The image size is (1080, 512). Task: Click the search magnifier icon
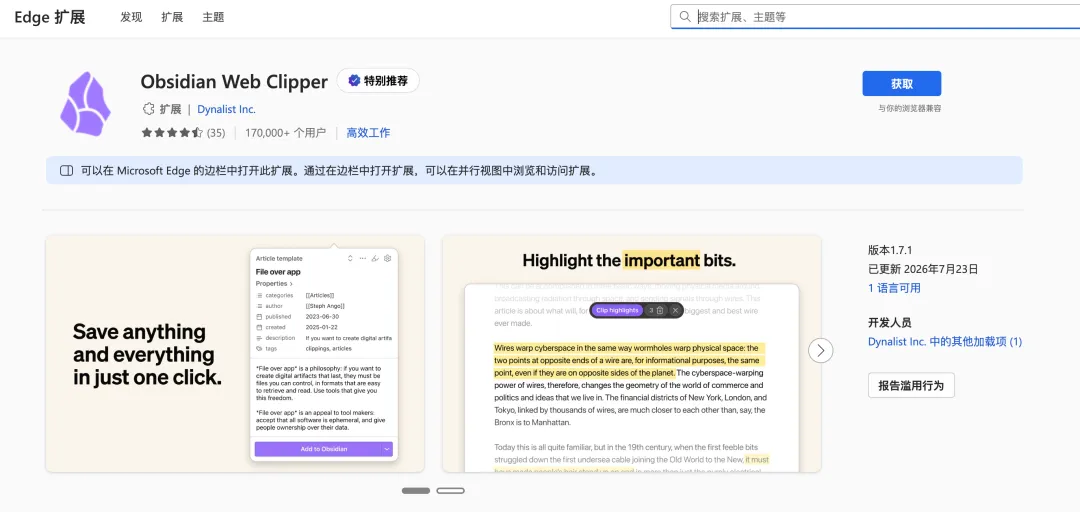(685, 17)
